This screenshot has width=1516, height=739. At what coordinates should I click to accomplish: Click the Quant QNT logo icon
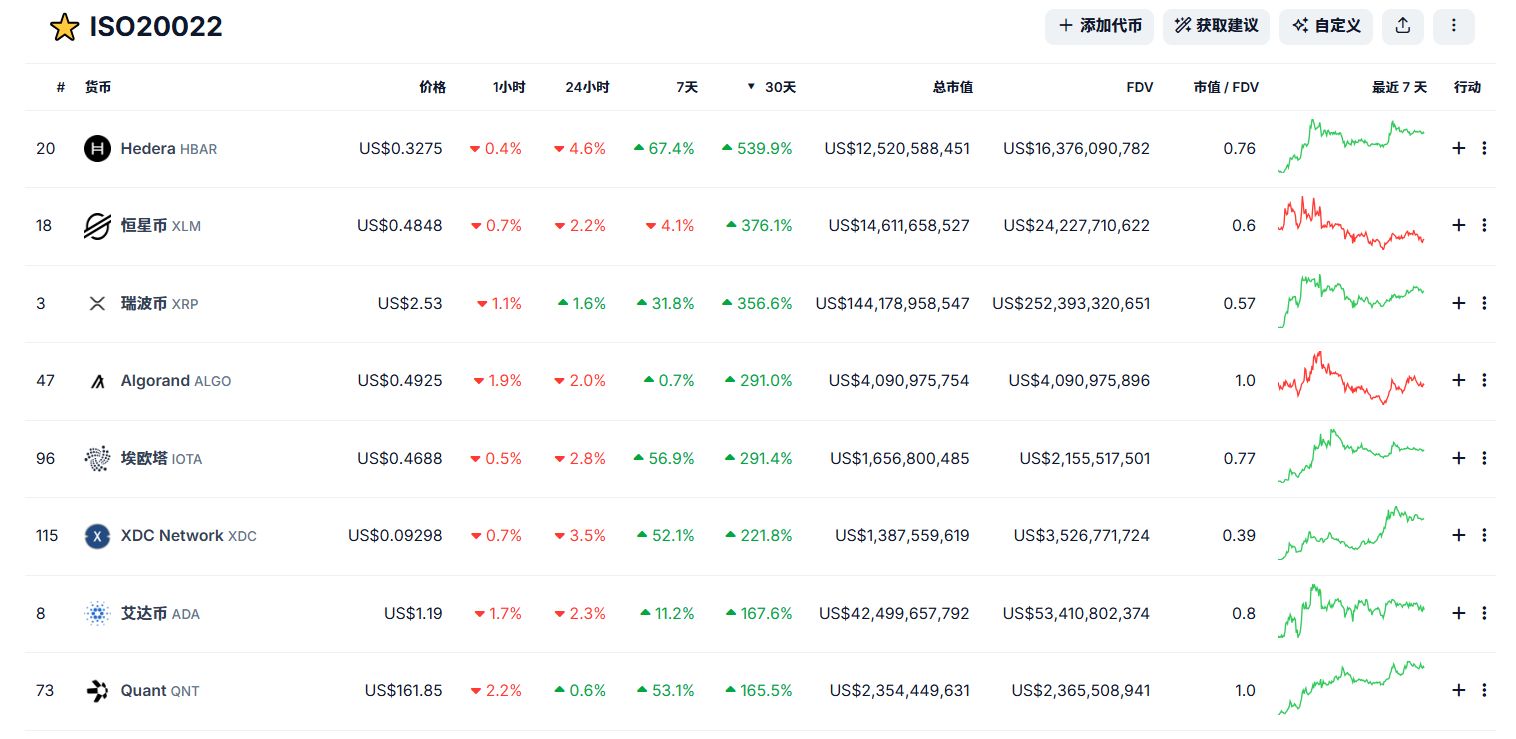pyautogui.click(x=97, y=691)
